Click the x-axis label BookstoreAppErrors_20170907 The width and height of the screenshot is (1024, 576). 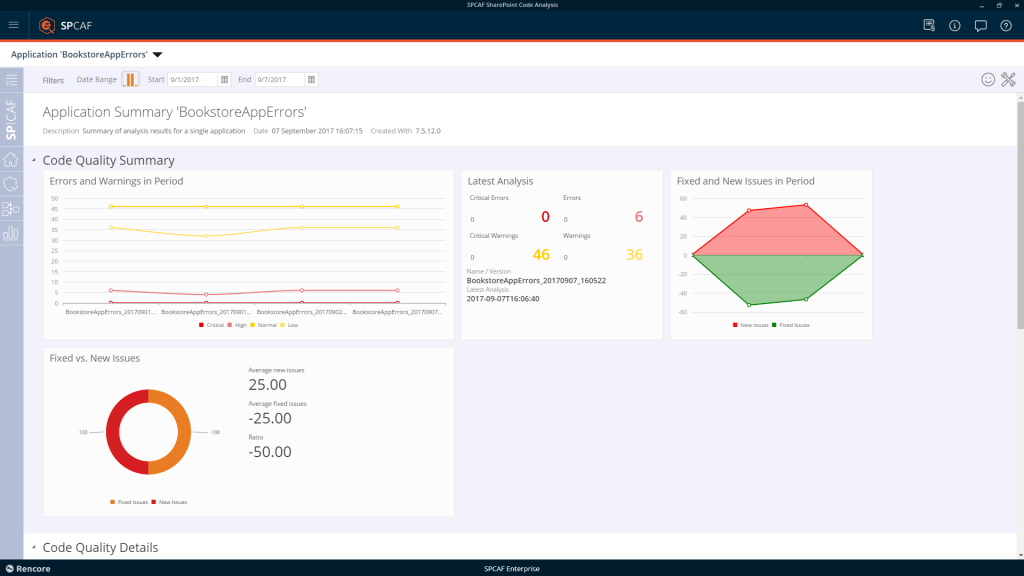point(397,312)
